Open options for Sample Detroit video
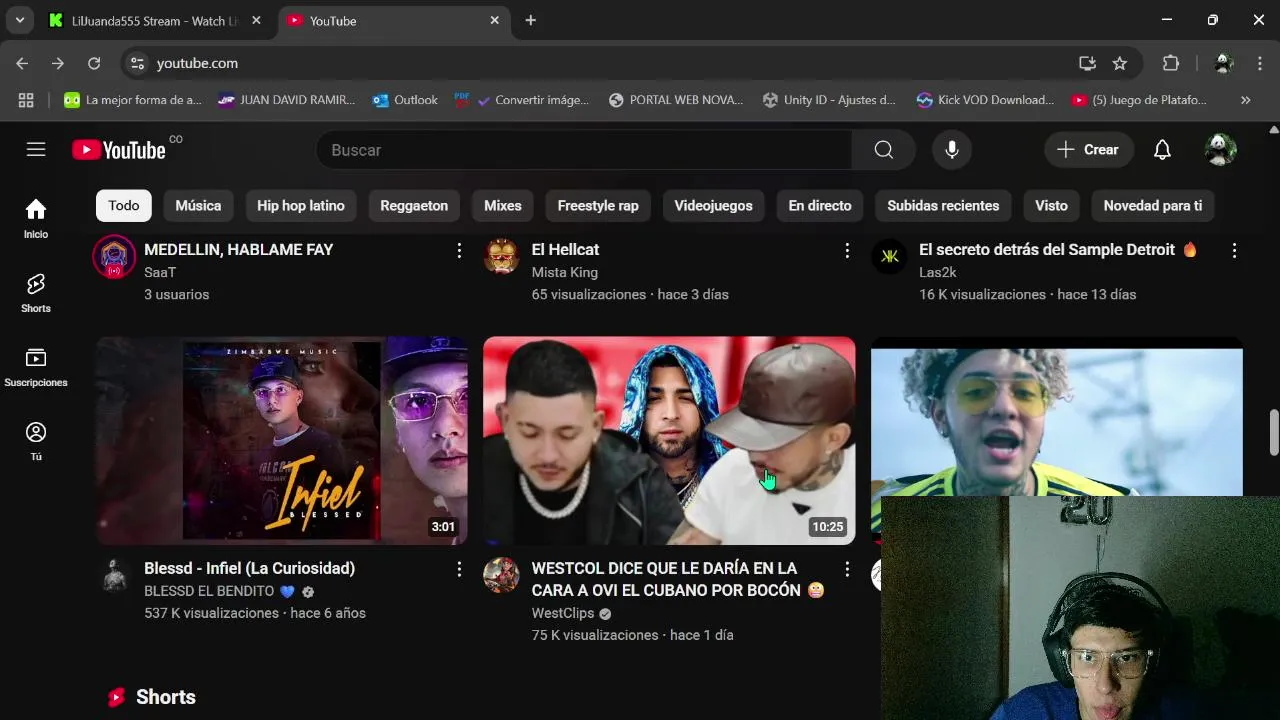 click(x=1234, y=250)
